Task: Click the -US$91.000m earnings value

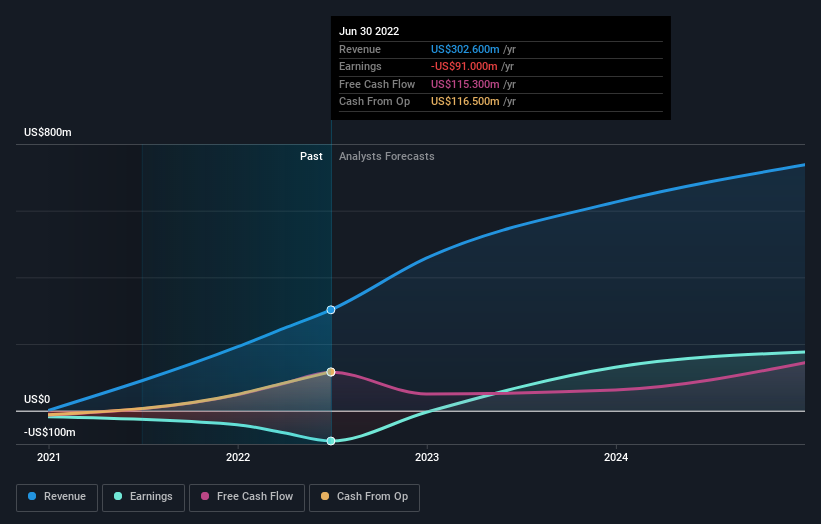Action: (x=464, y=66)
